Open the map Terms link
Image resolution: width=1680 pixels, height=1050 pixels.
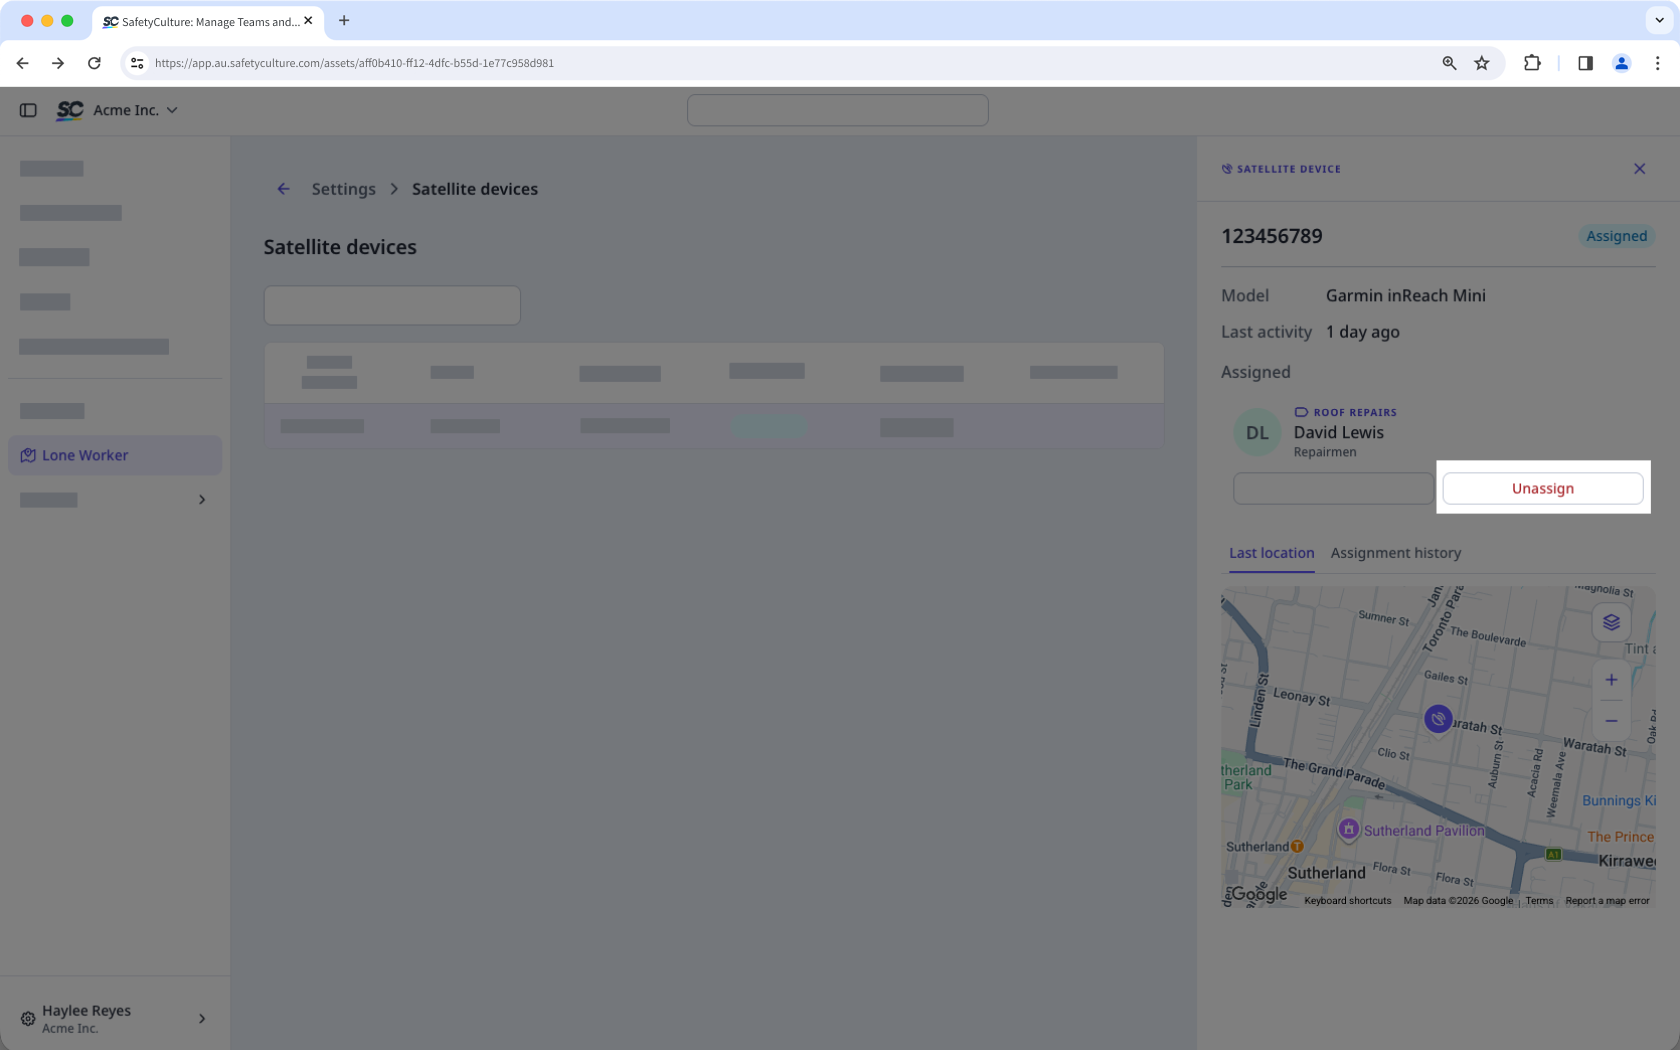coord(1539,901)
